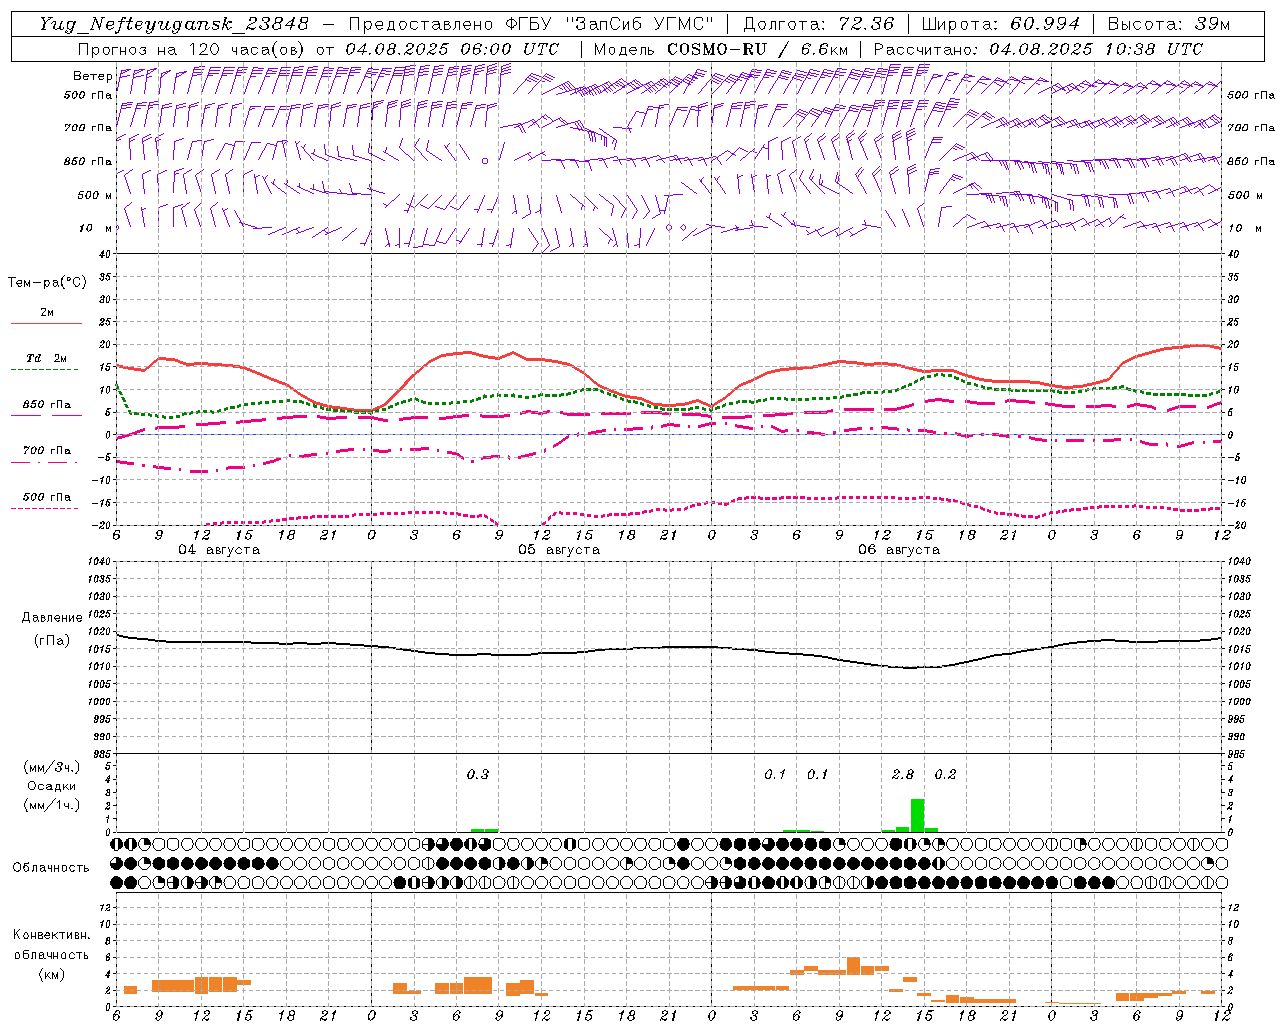1280x1024 pixels.
Task: Click the "(мм/1ч.)" precipitation unit label
Action: [51, 805]
